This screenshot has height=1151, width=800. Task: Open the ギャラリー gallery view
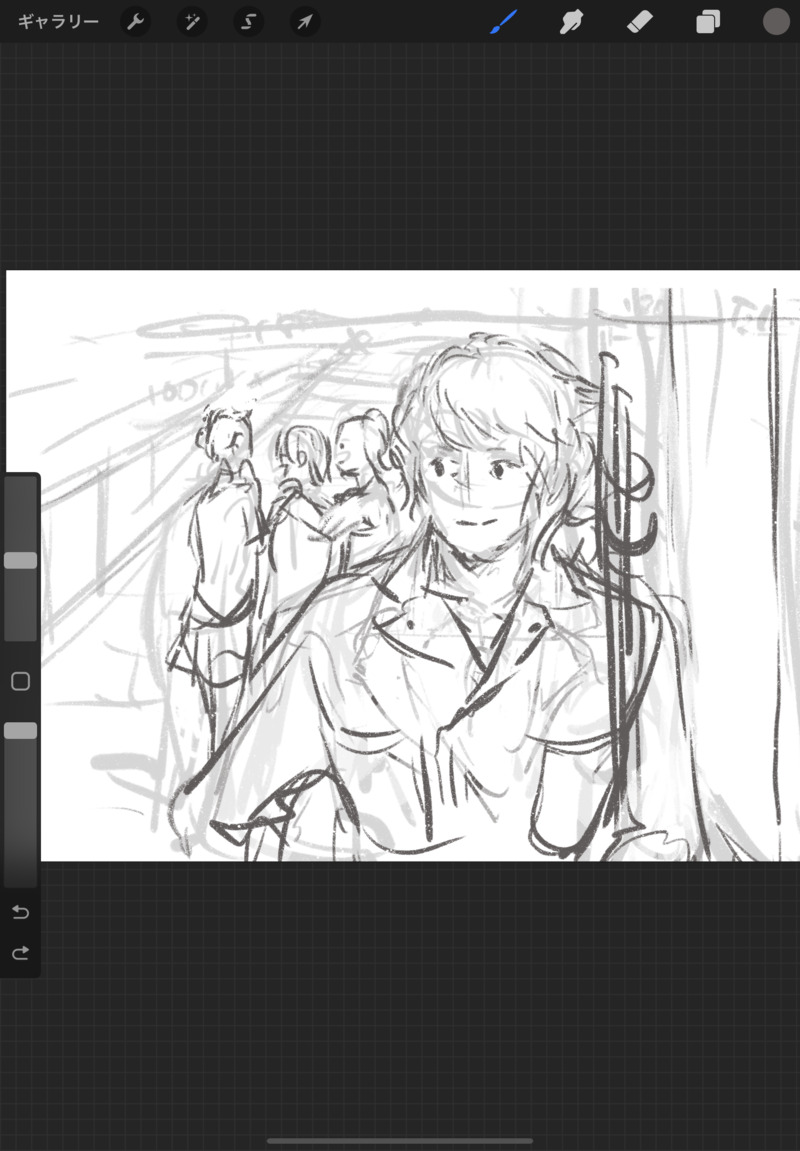pyautogui.click(x=59, y=22)
